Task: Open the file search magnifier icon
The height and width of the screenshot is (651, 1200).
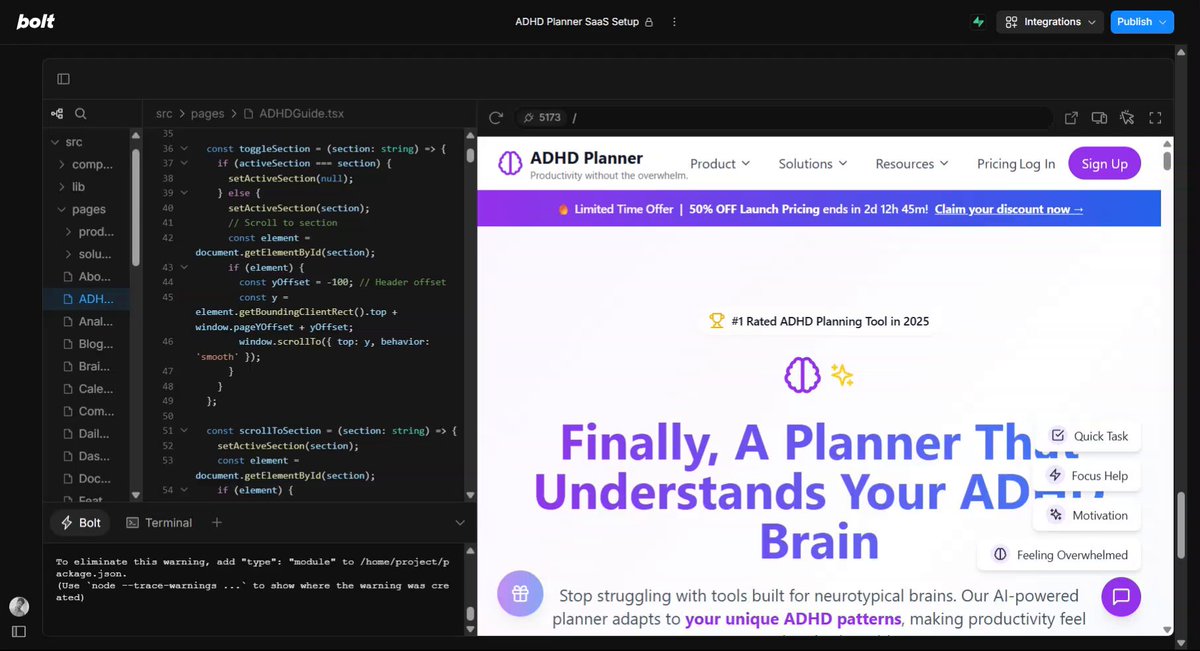Action: [x=81, y=114]
